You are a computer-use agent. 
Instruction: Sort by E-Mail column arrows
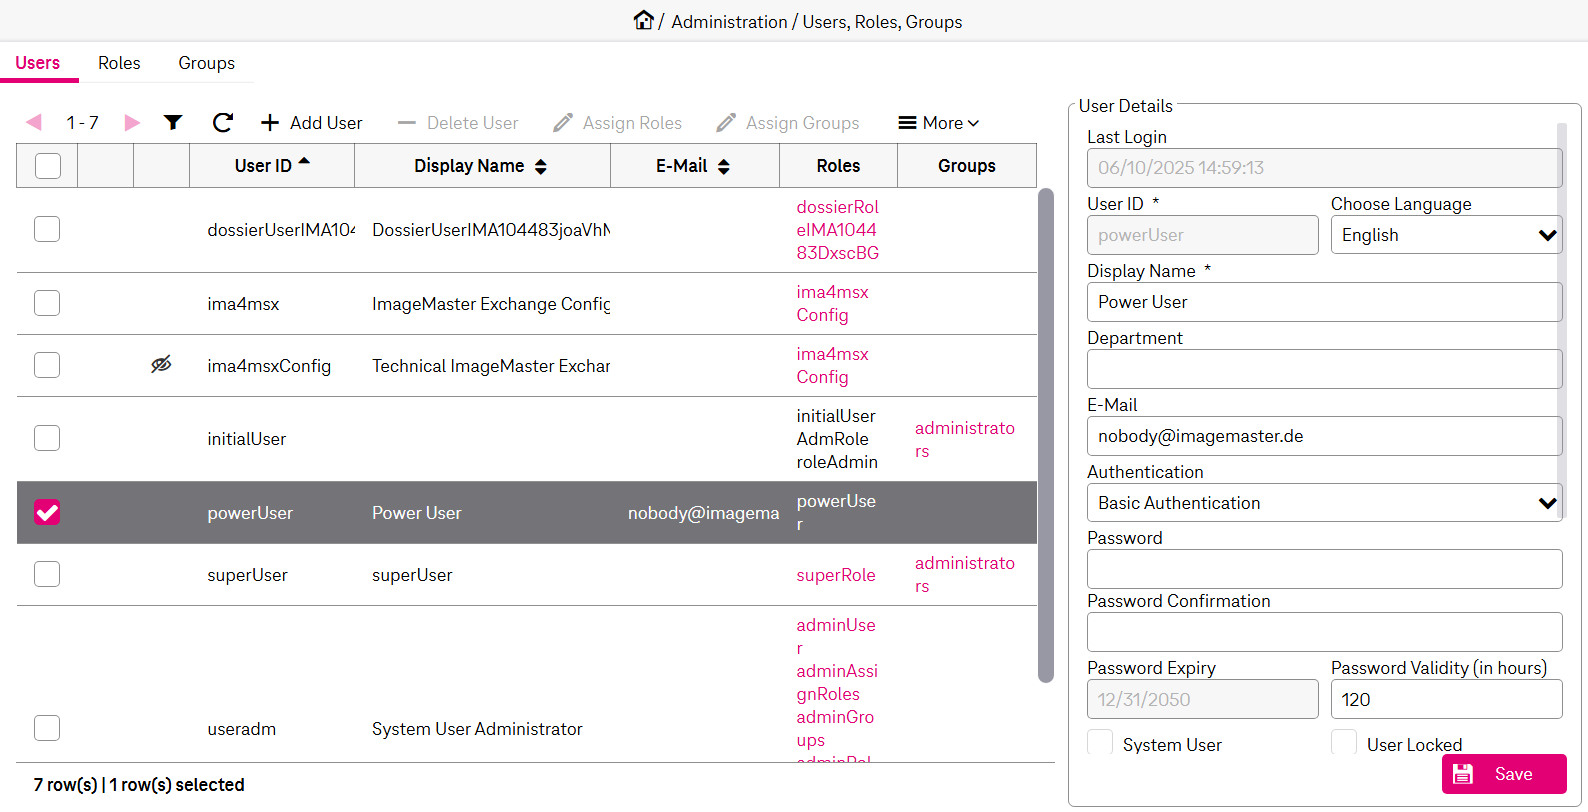(x=724, y=166)
